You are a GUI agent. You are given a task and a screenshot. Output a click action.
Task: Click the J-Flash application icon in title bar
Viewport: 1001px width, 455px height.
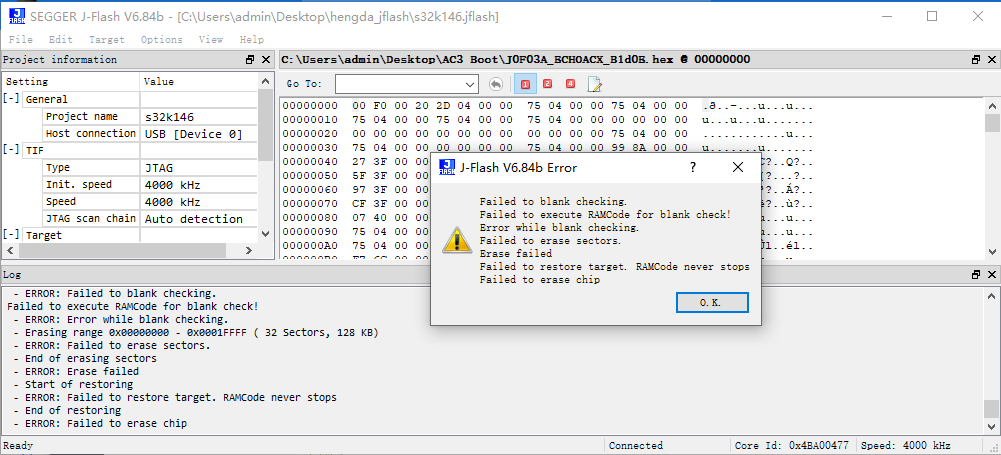pos(16,17)
